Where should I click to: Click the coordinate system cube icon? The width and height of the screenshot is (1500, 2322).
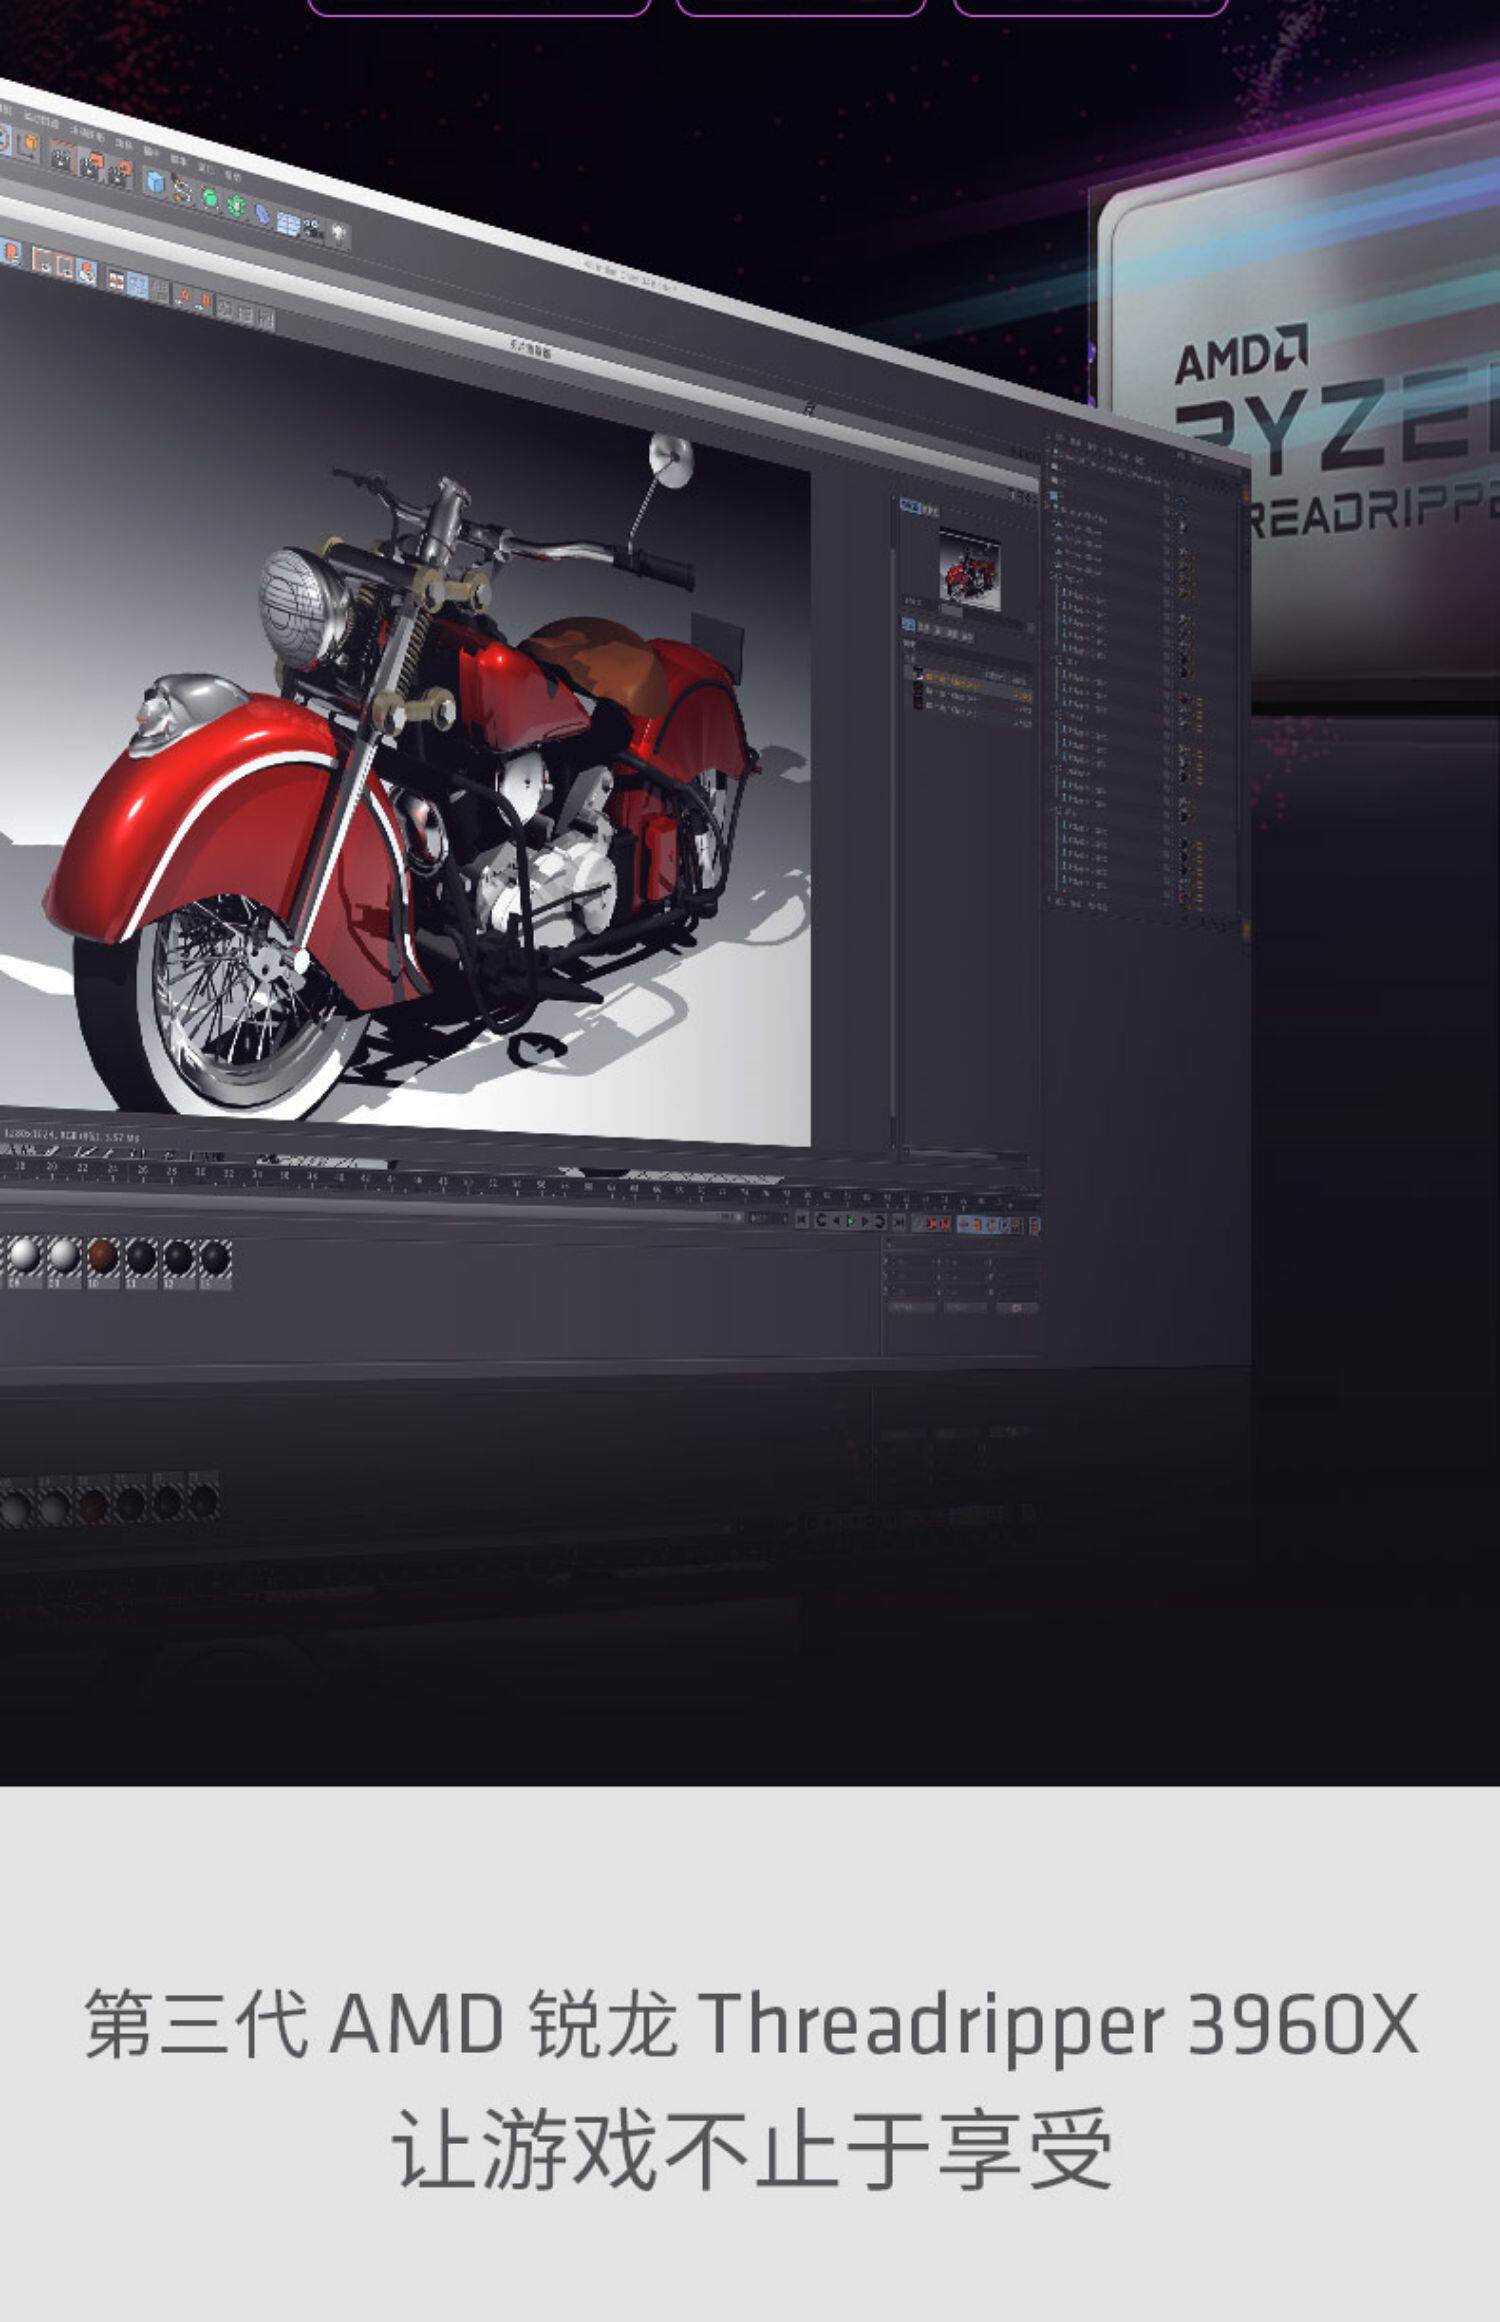[27, 146]
